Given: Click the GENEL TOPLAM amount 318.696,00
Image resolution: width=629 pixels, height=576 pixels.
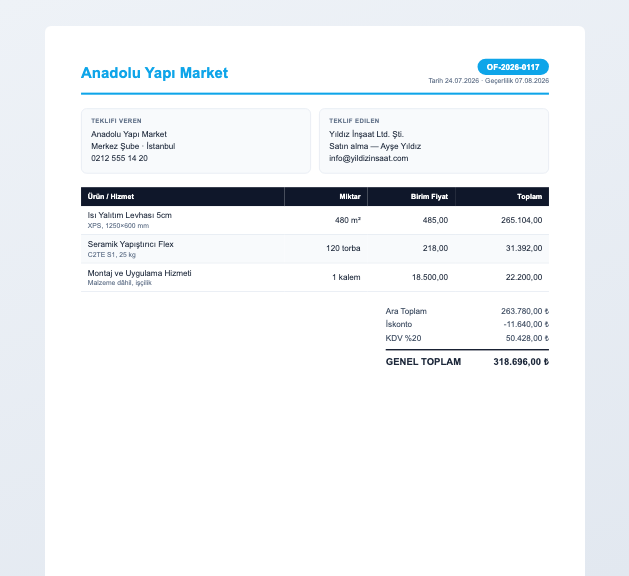Looking at the screenshot, I should tap(521, 362).
